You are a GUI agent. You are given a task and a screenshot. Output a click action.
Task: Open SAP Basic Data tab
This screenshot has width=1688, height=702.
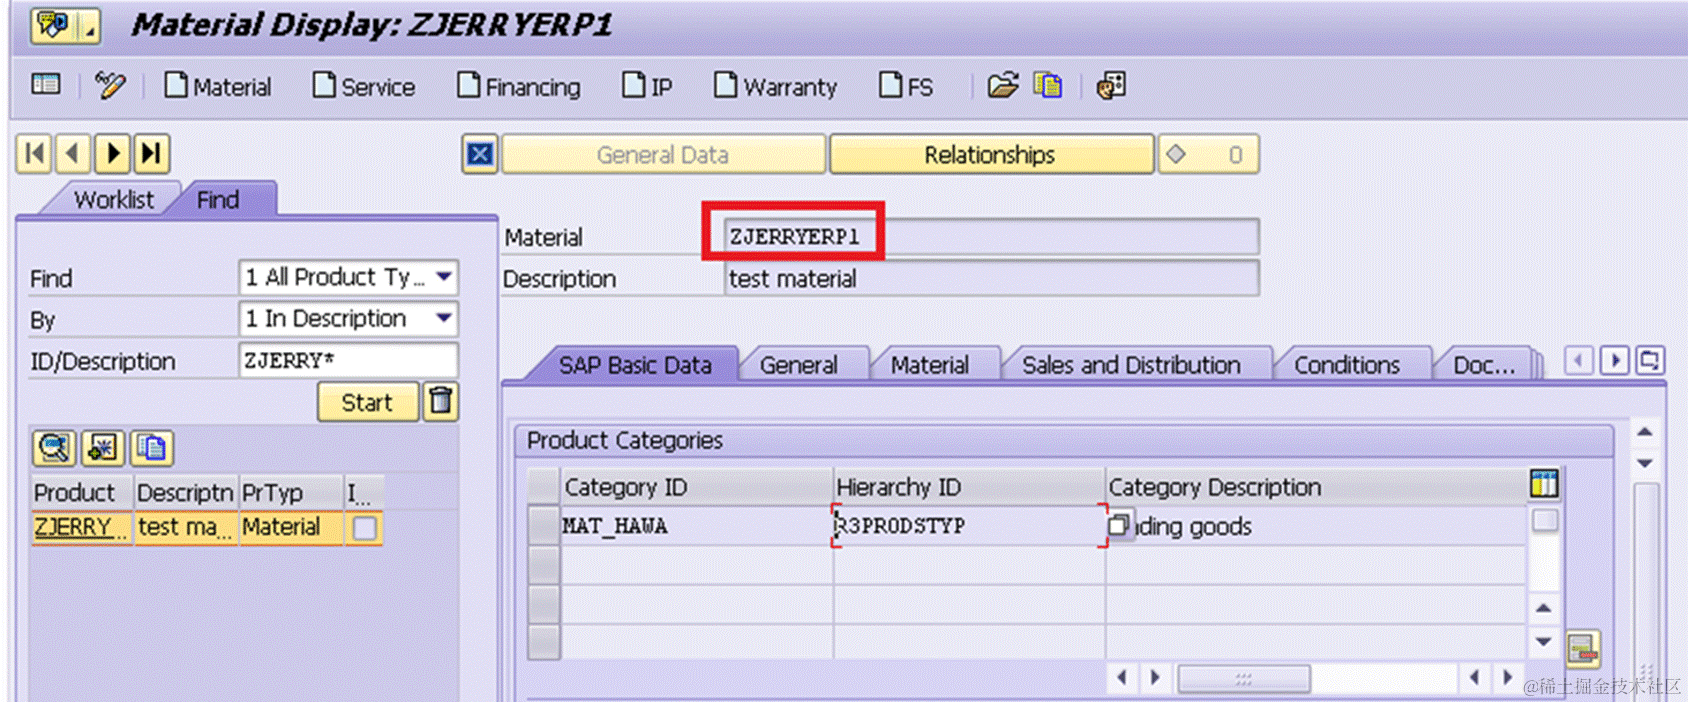pos(635,365)
